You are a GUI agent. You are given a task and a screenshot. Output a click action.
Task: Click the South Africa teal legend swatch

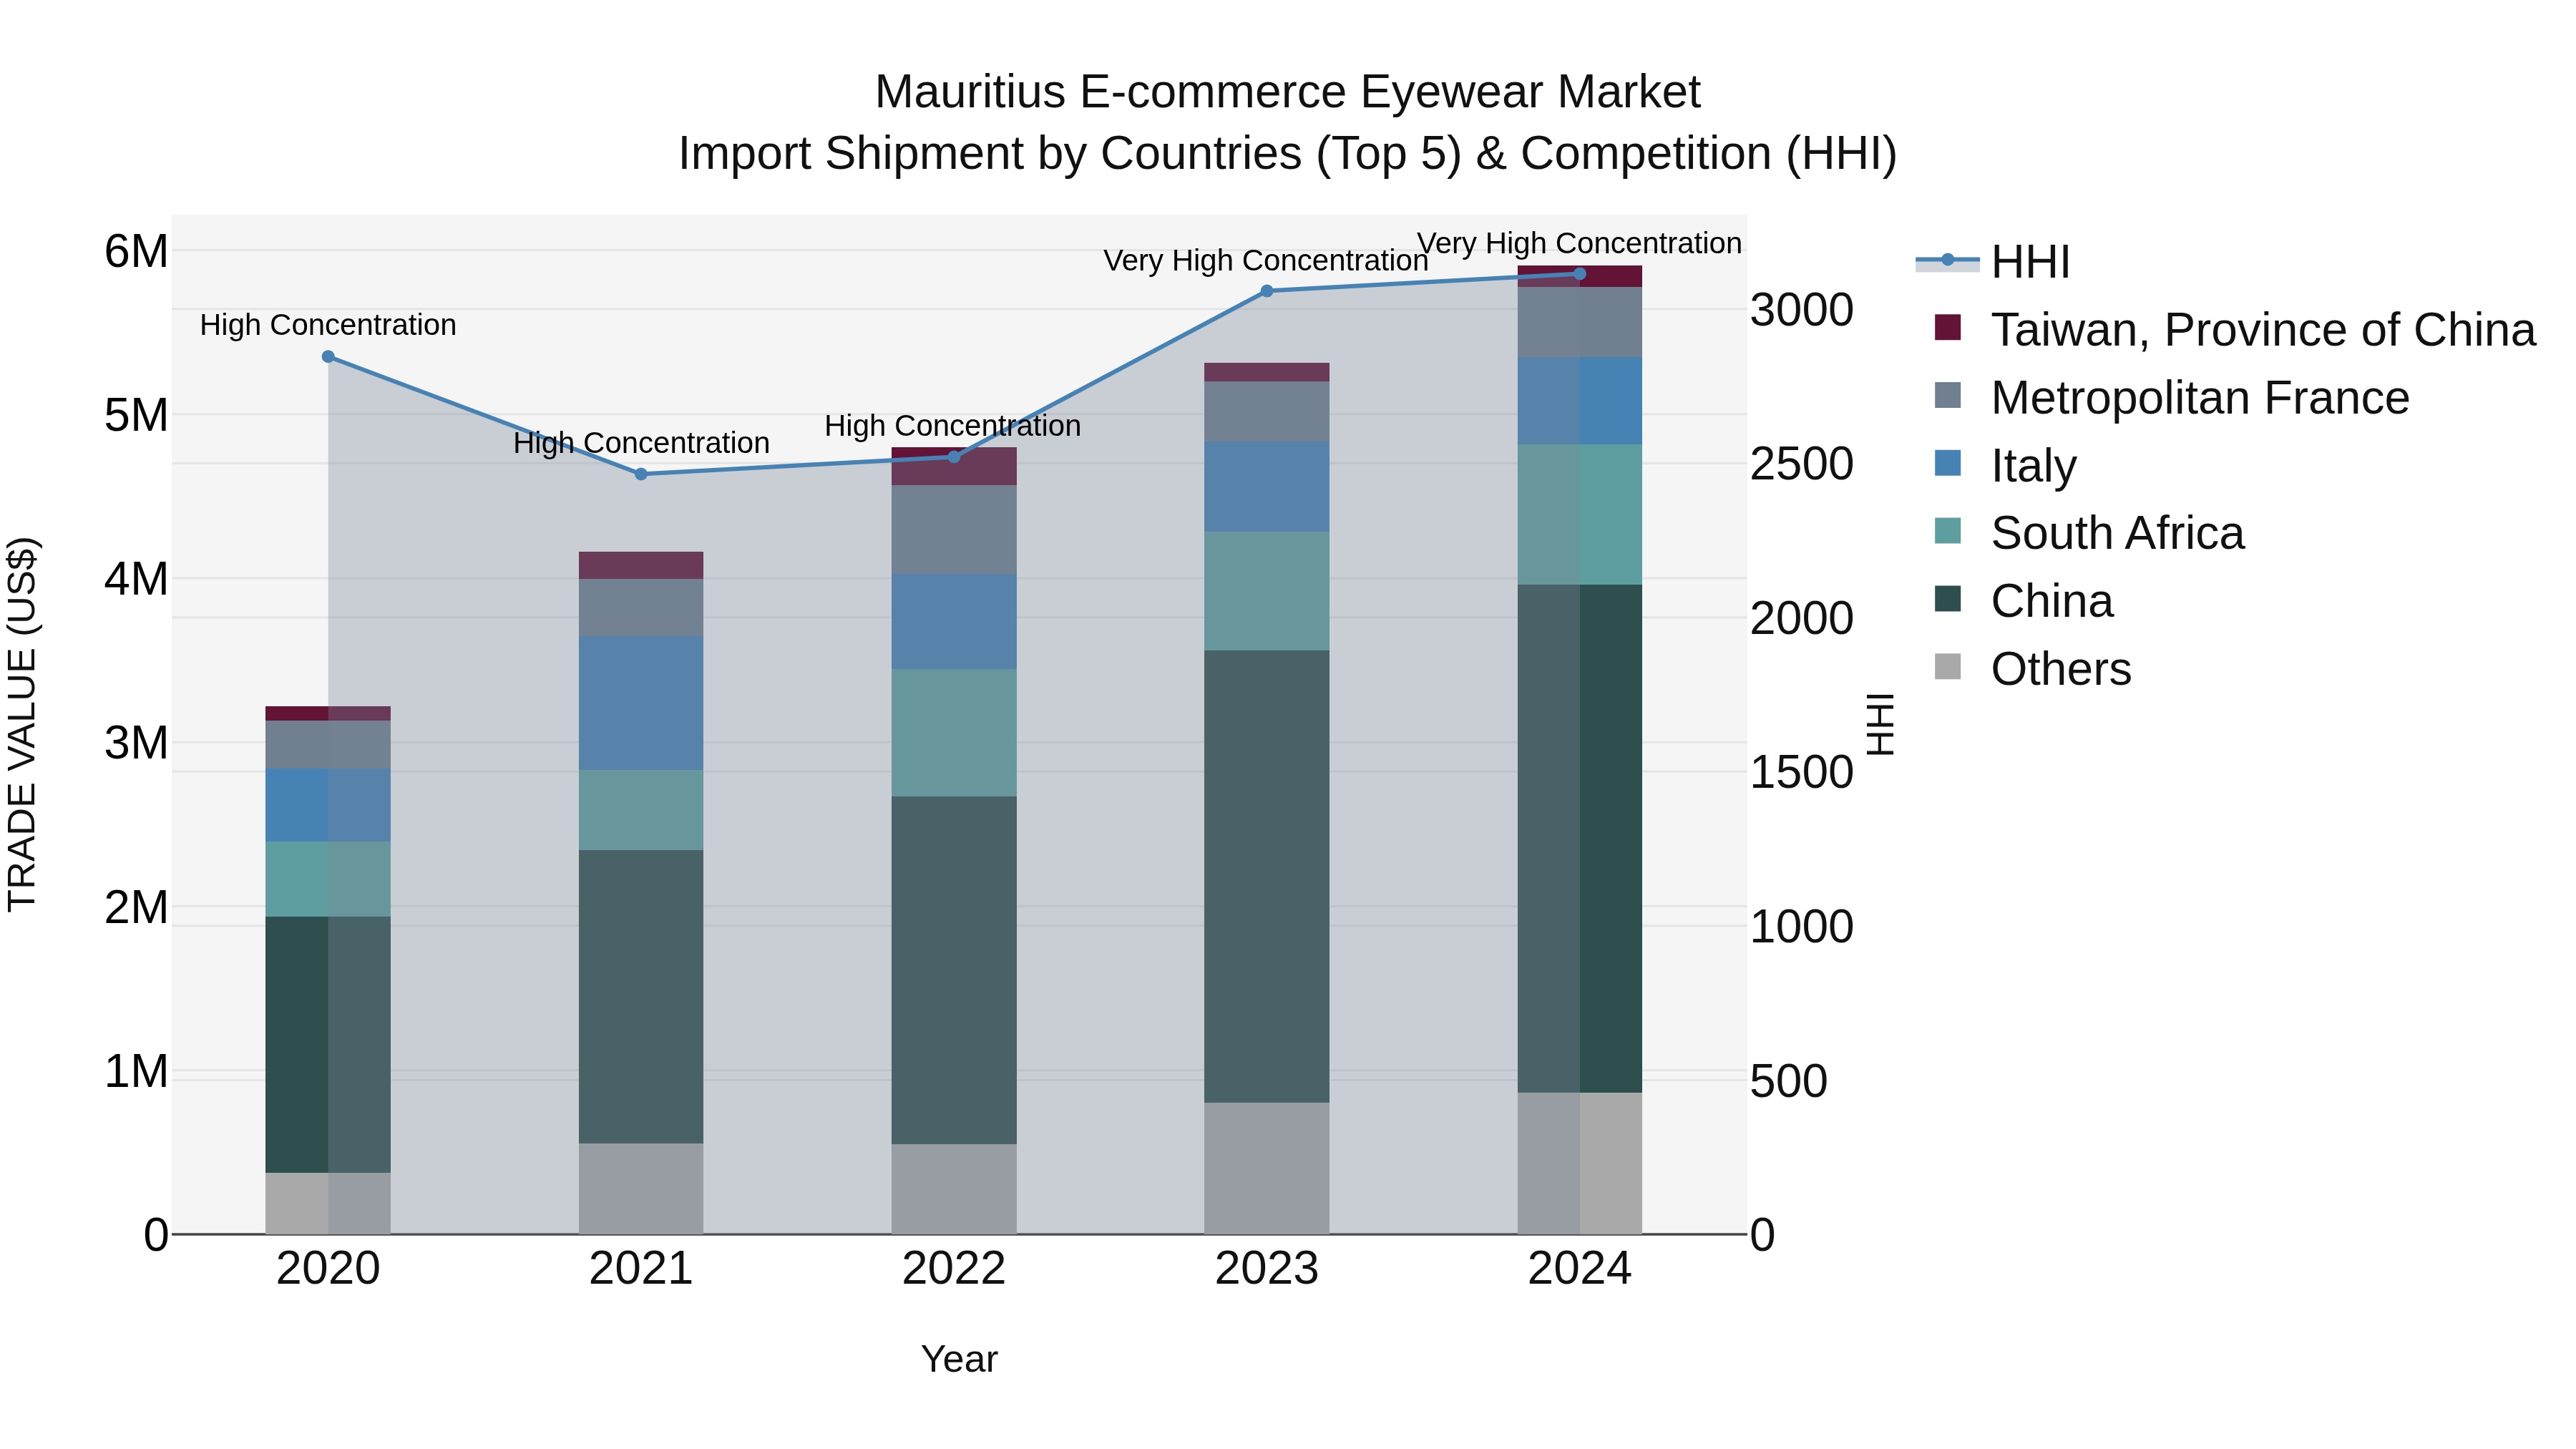(x=1947, y=531)
